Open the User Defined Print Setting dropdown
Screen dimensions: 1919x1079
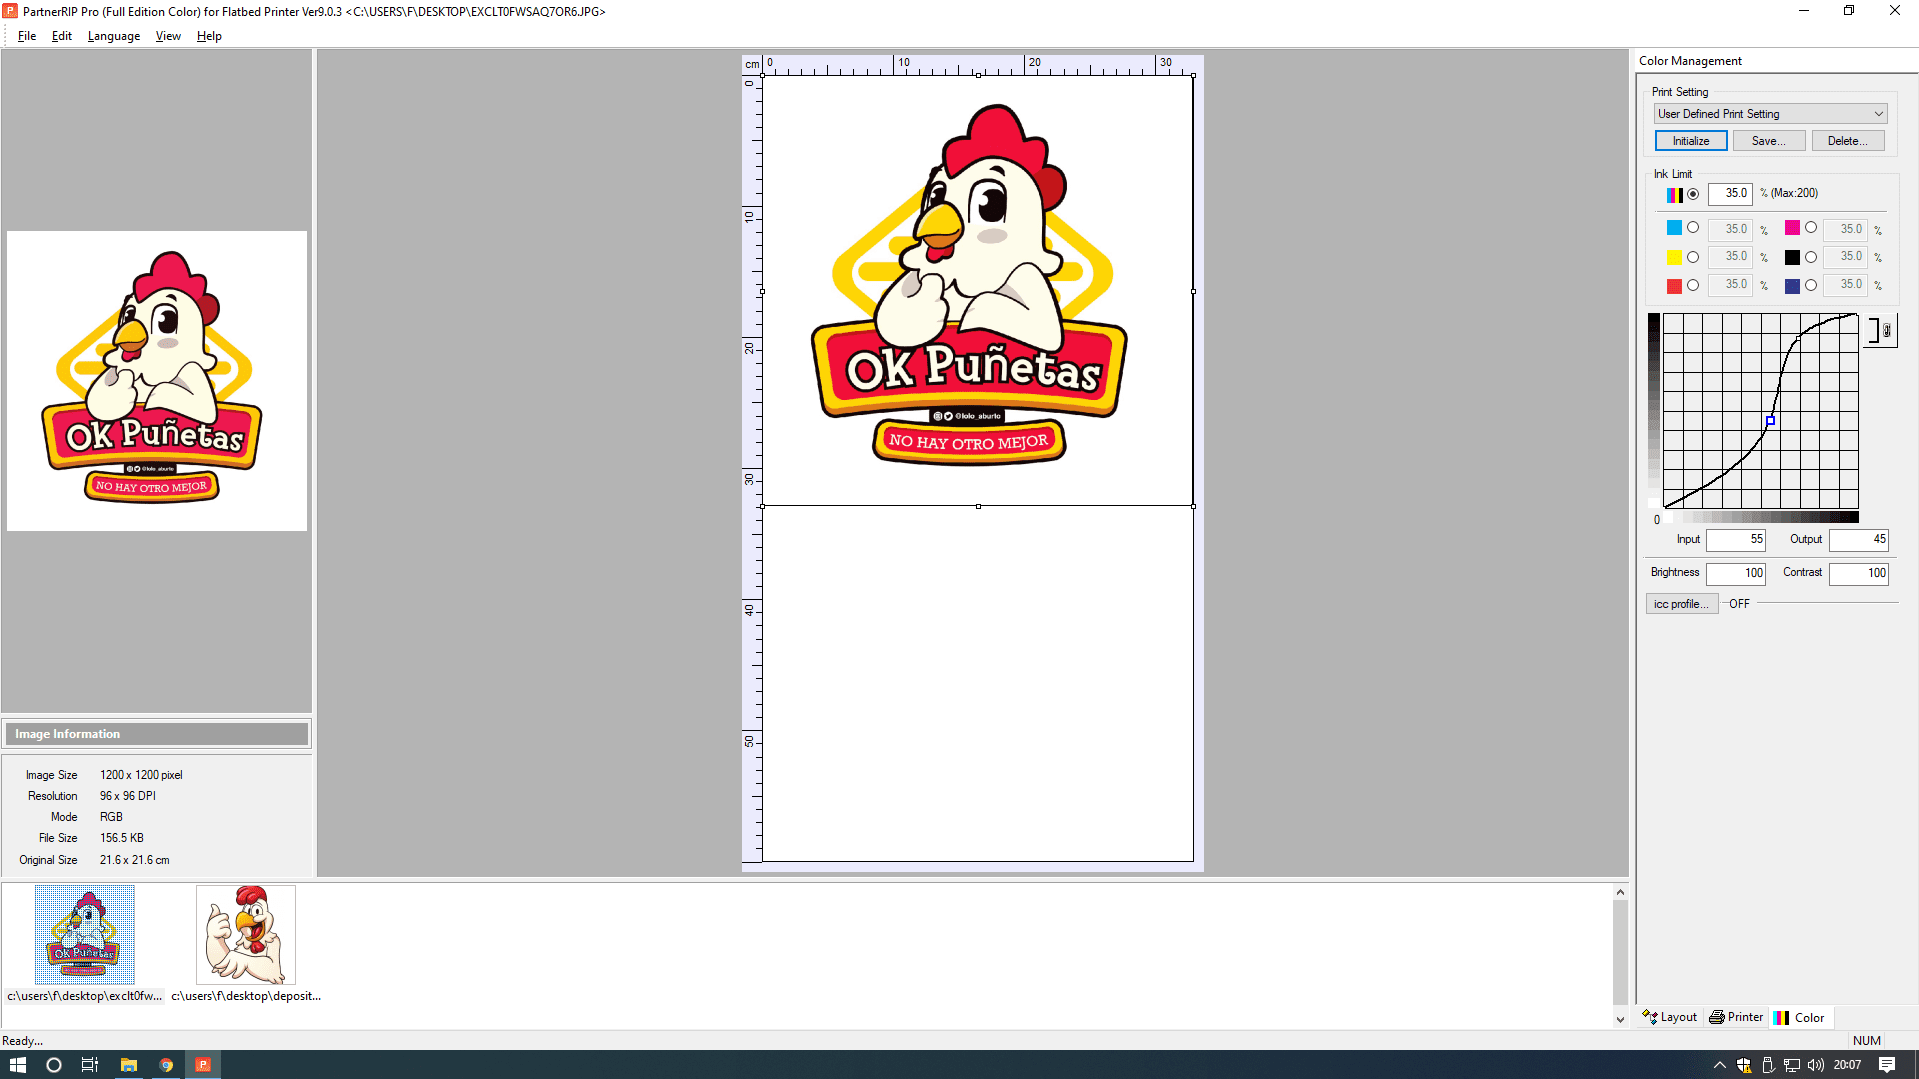point(1769,114)
